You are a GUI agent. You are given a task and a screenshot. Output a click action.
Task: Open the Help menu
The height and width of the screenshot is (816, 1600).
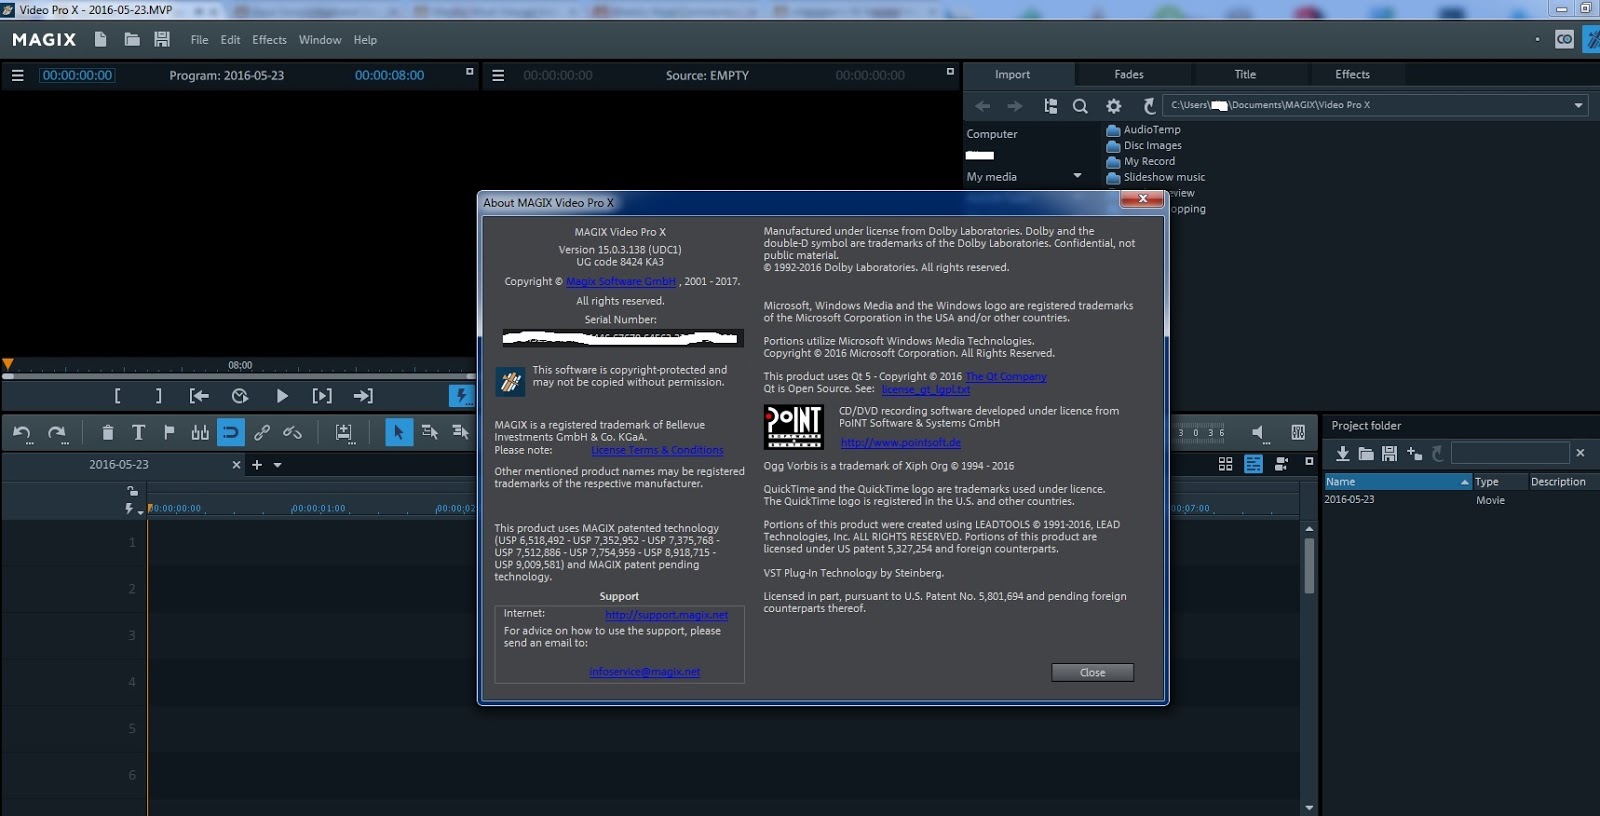(x=365, y=40)
